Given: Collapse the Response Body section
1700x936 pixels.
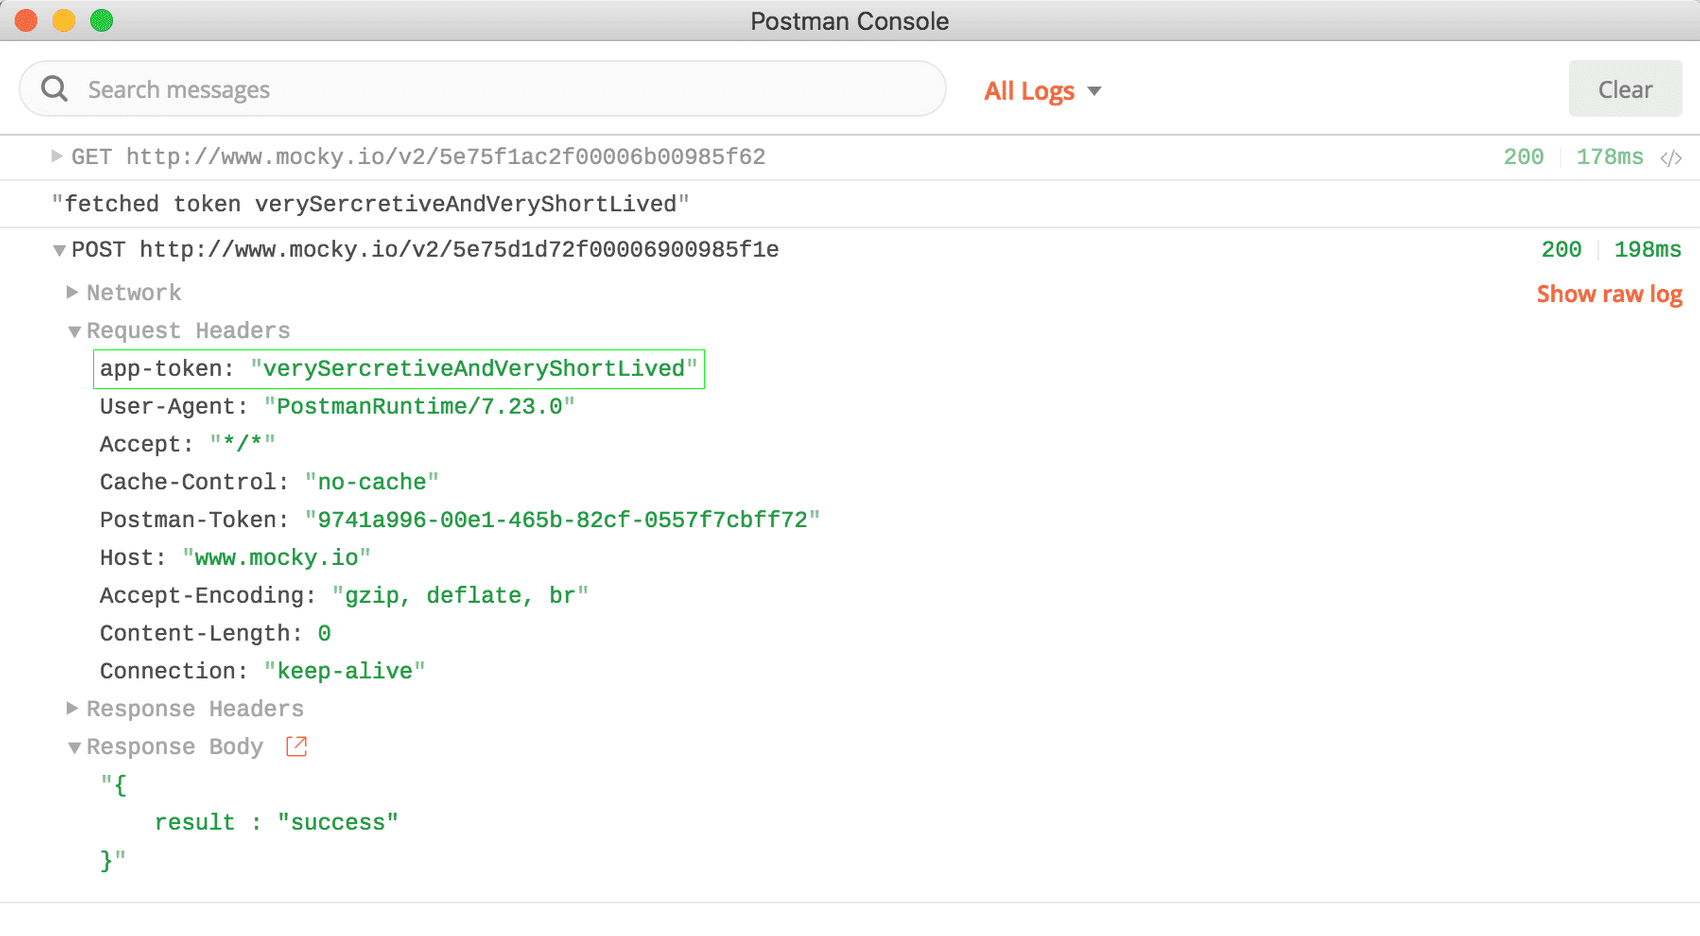Looking at the screenshot, I should [x=74, y=746].
